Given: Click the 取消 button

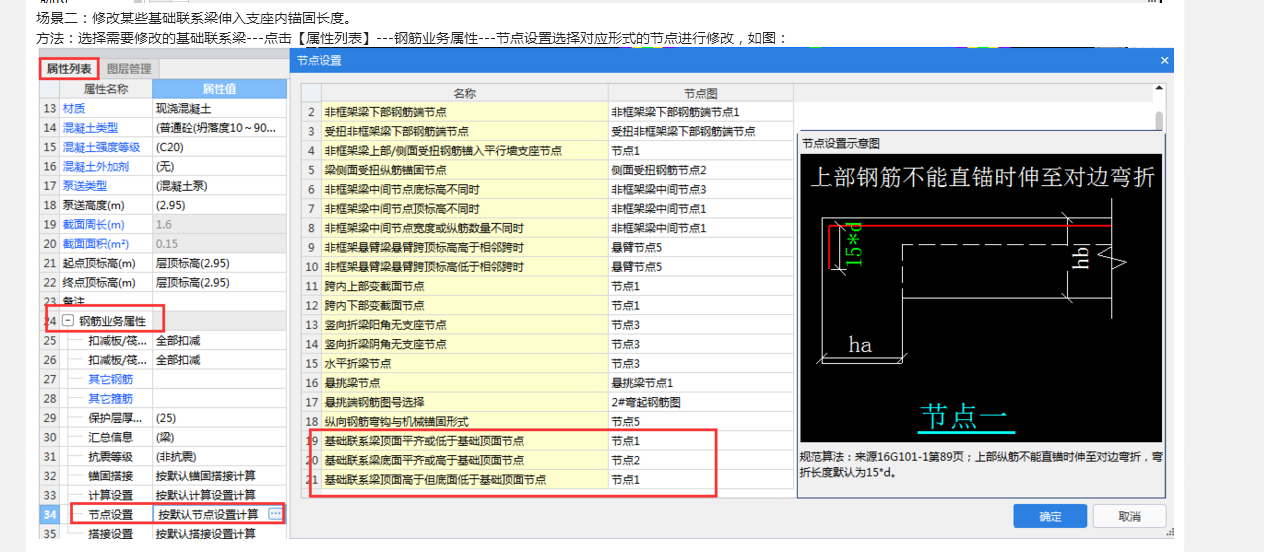Looking at the screenshot, I should 1129,516.
